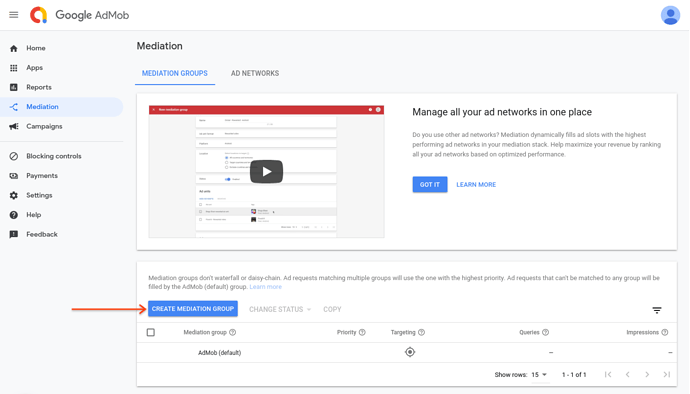690x394 pixels.
Task: Click help icon beside Mediation group header
Action: click(233, 332)
